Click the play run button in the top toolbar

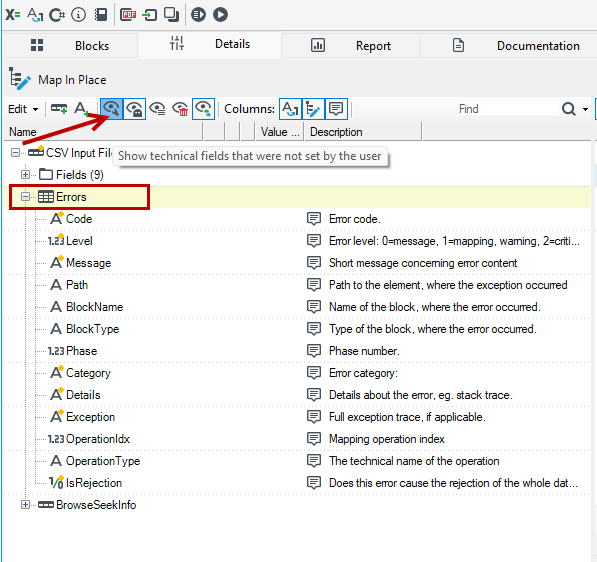220,15
